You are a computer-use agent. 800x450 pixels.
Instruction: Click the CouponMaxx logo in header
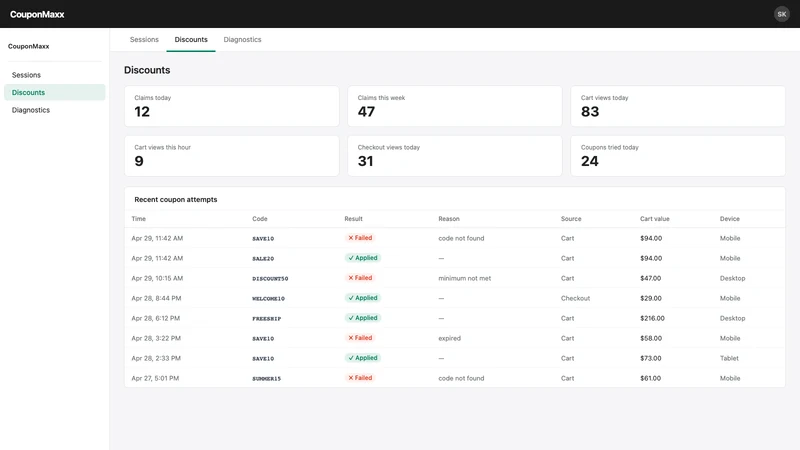click(x=37, y=14)
